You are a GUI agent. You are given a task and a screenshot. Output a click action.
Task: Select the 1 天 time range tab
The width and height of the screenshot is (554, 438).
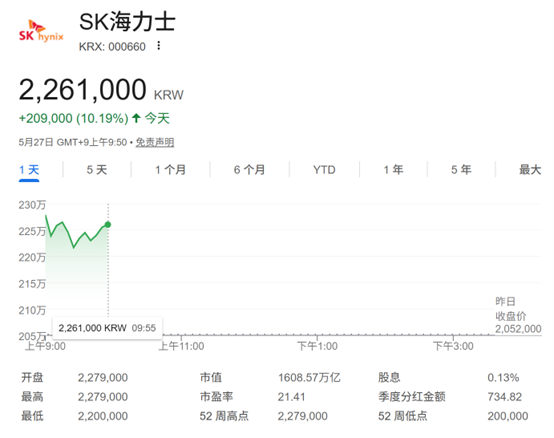tap(29, 170)
